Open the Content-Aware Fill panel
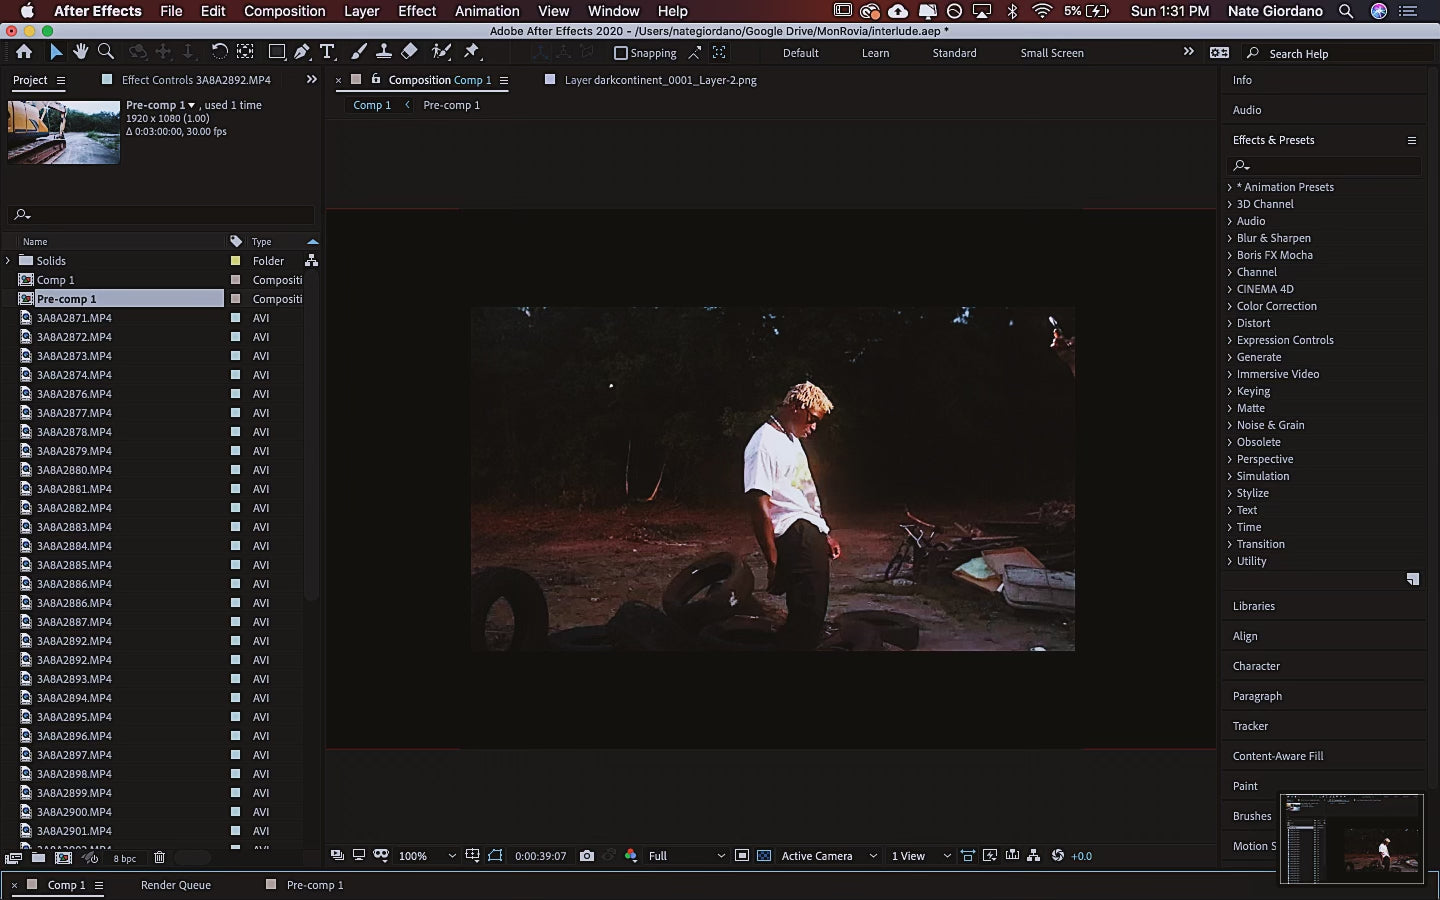 [1278, 756]
